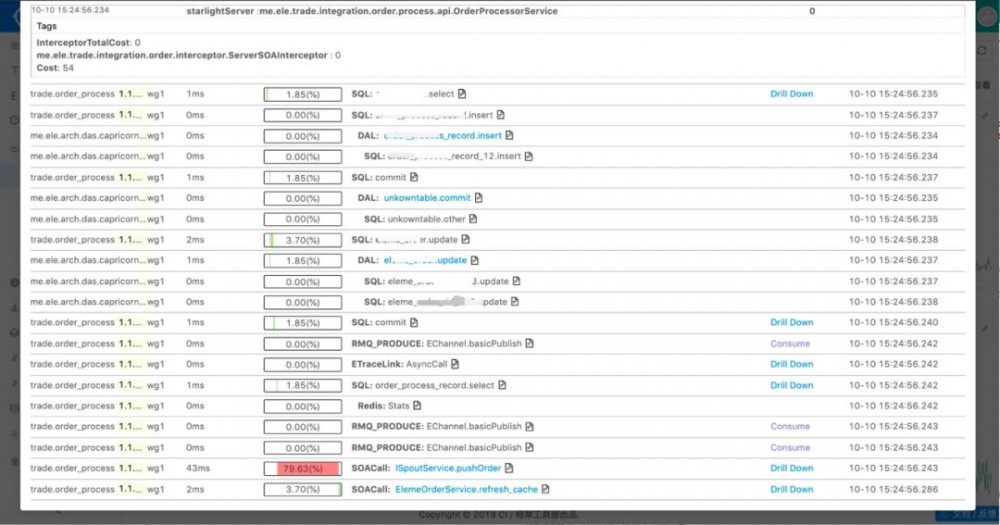Click SQL: unkowntable.other label
This screenshot has height=525, width=1000.
point(415,219)
